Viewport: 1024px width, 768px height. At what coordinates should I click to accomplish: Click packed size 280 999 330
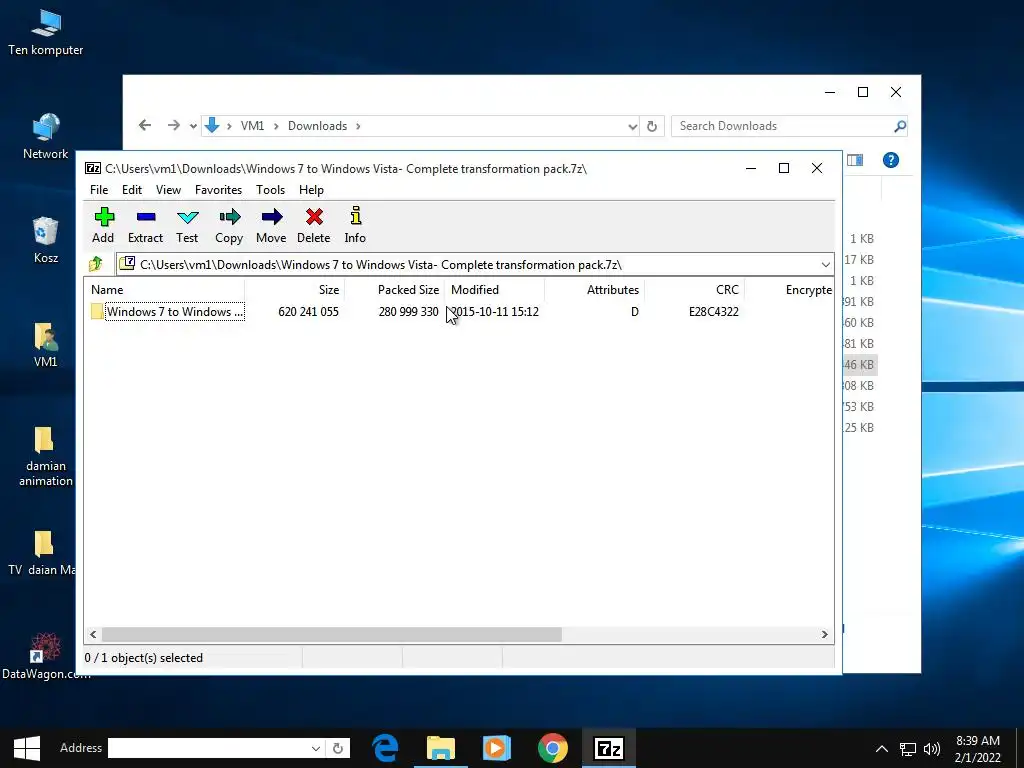408,312
